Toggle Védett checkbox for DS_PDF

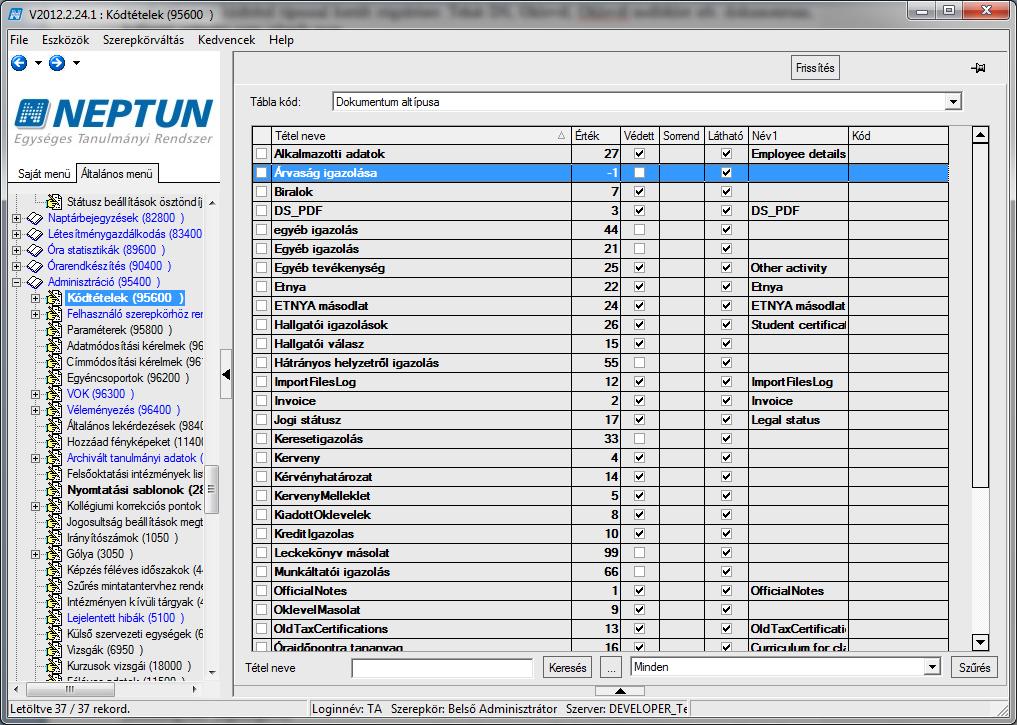coord(640,211)
